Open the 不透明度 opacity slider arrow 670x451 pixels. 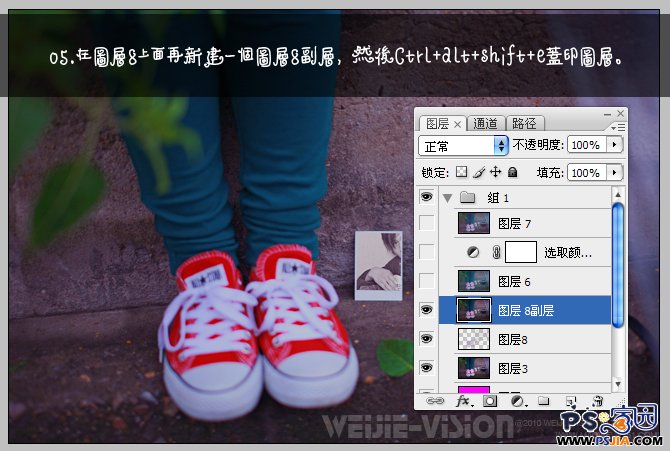[x=613, y=145]
